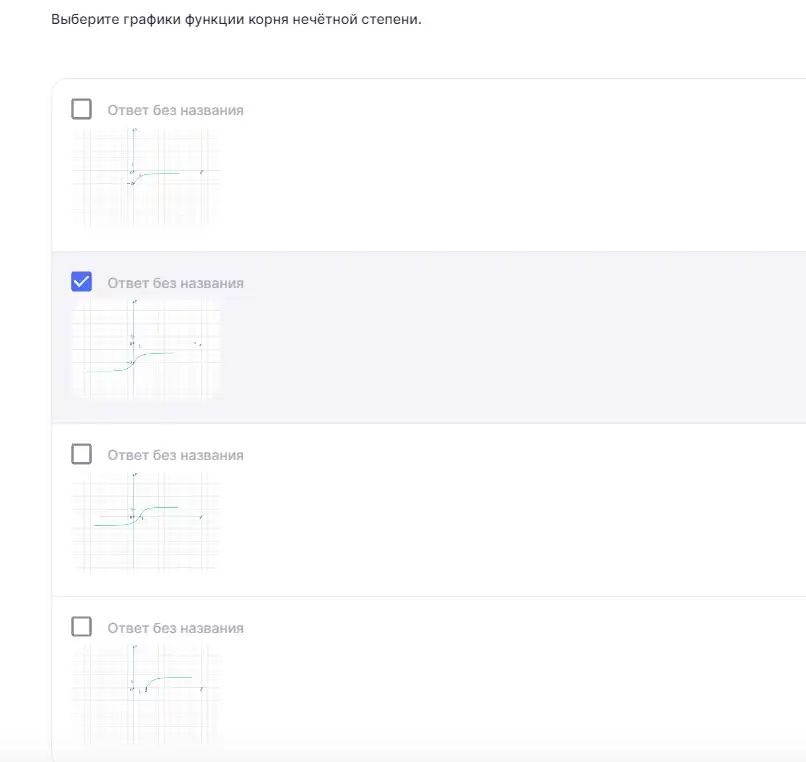This screenshot has width=806, height=762.
Task: Click the highlighted gray second answer row
Action: [429, 338]
